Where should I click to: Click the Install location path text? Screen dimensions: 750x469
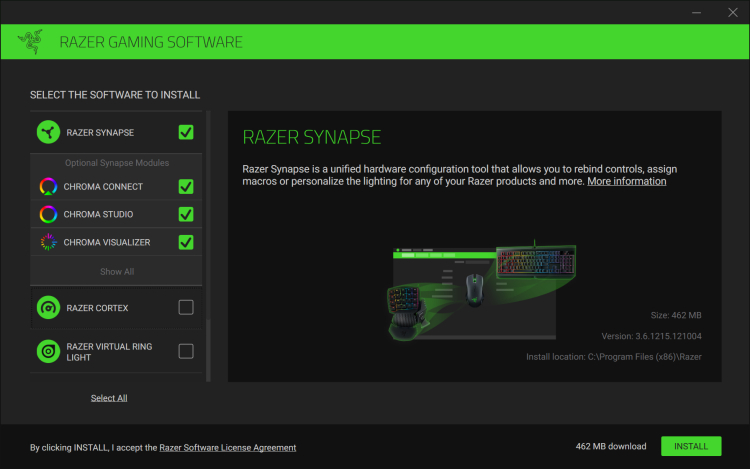614,357
